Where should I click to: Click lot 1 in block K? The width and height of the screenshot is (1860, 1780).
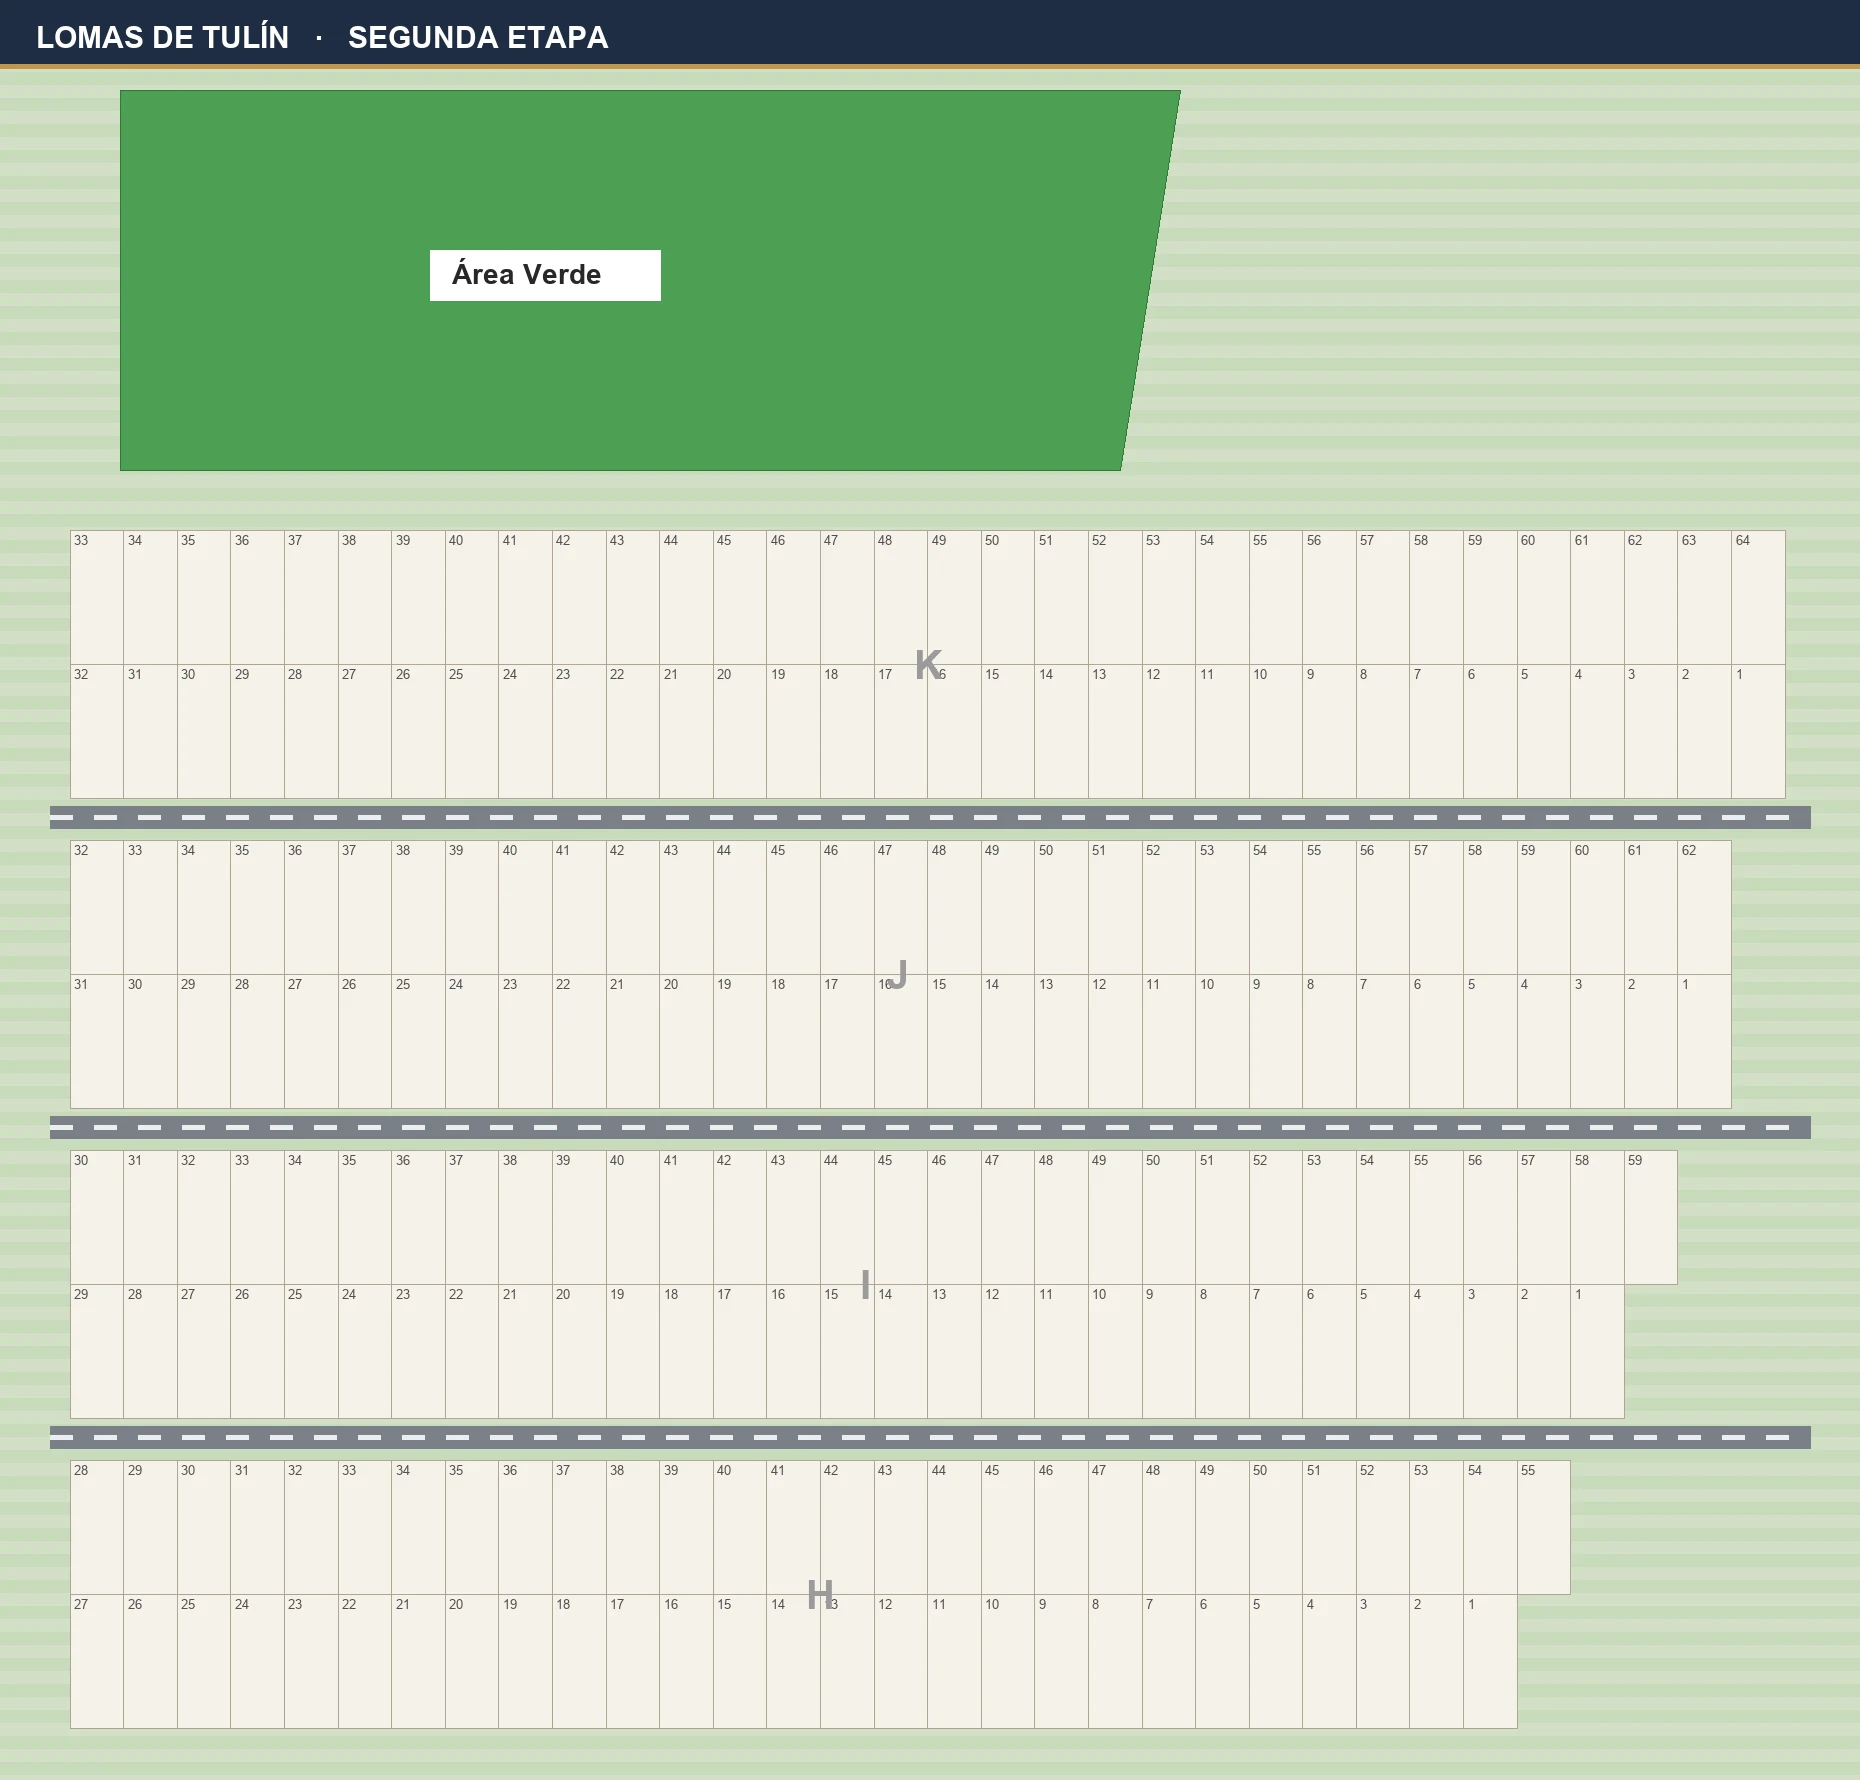click(1758, 731)
